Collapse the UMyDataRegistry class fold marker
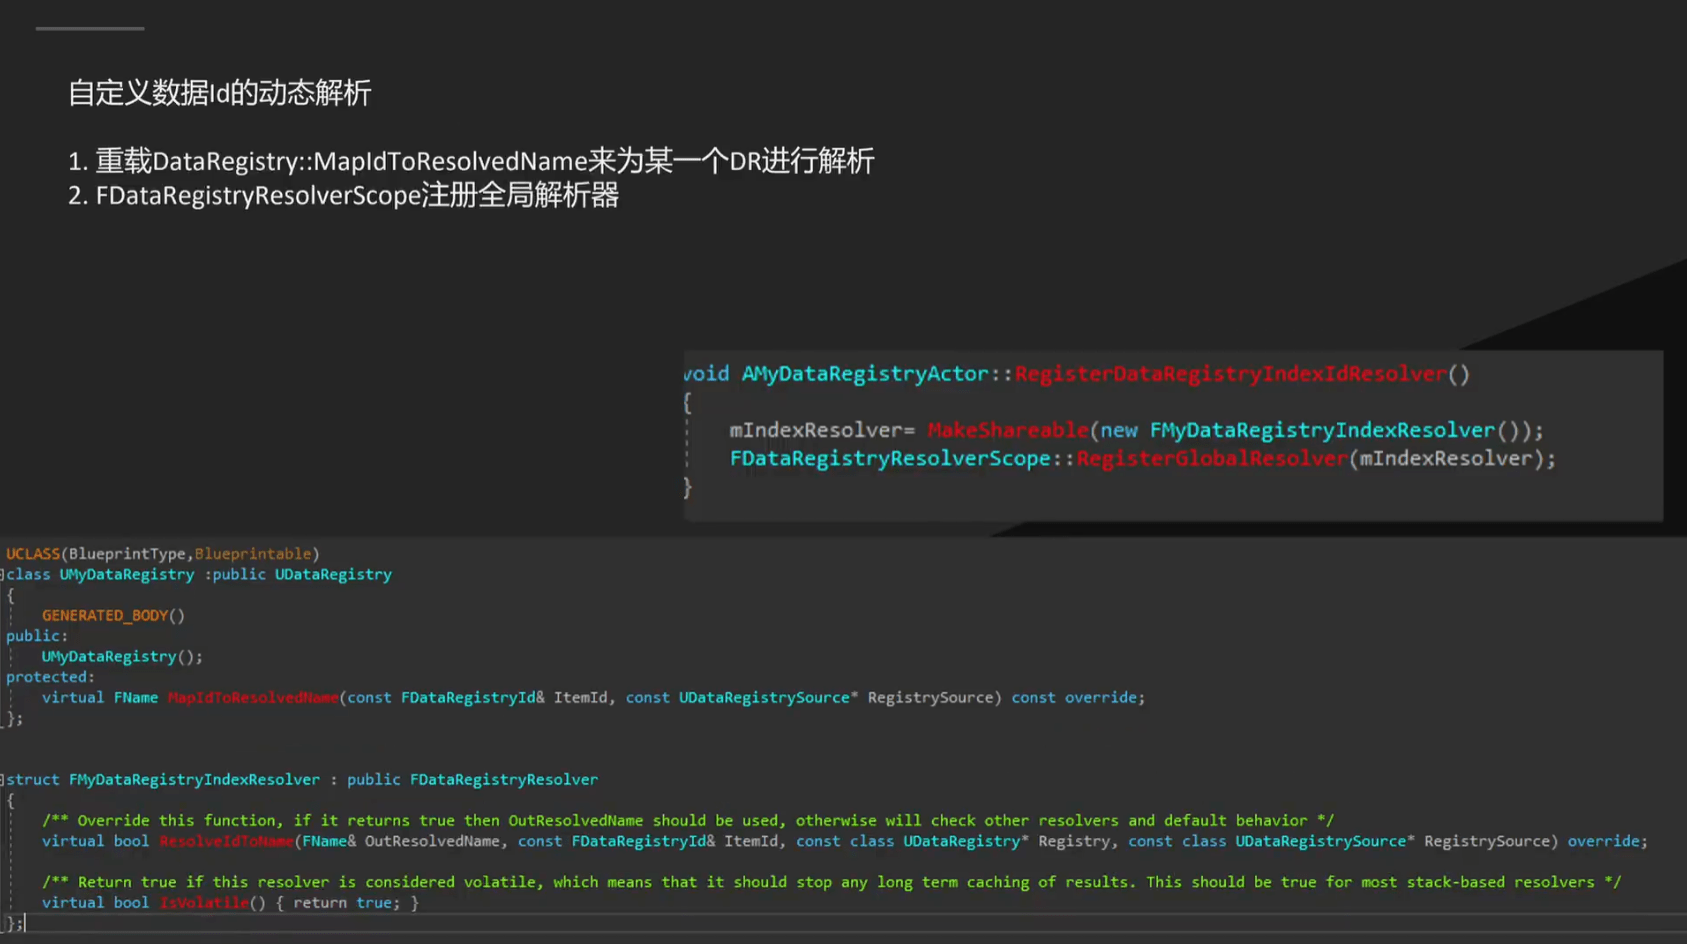The image size is (1687, 944). 3,574
